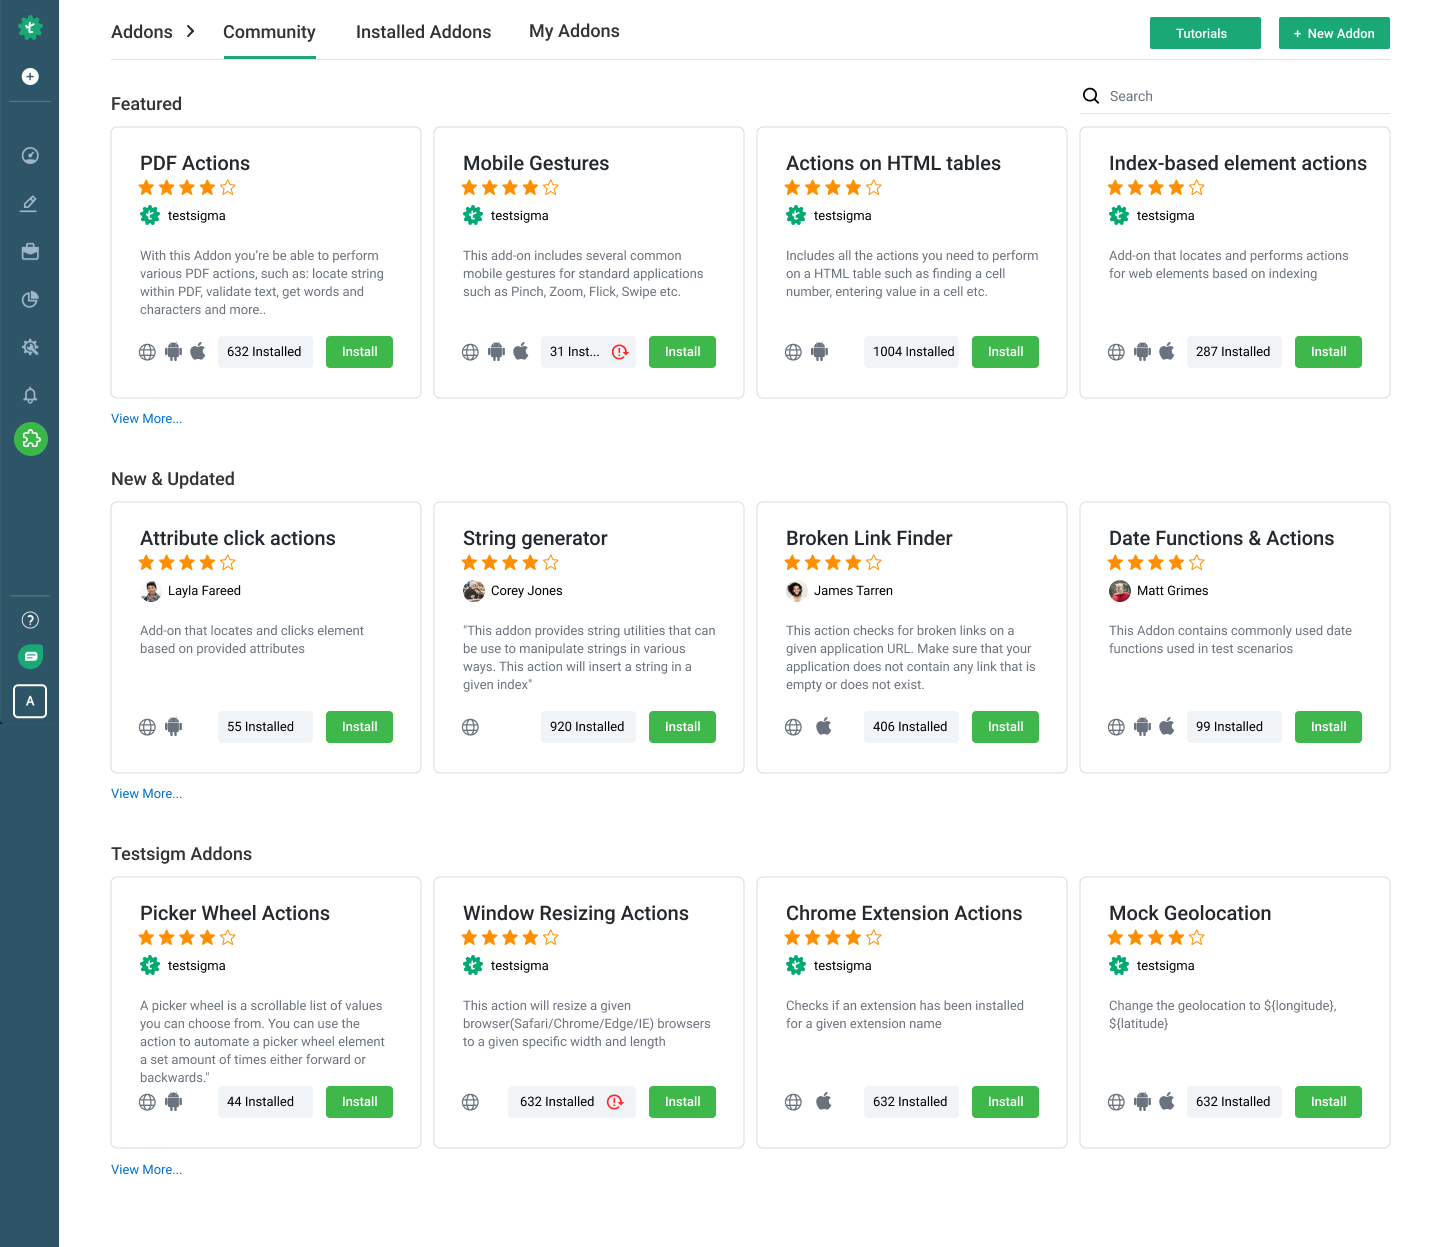Select the puzzle-piece addons icon in sidebar
Viewport: 1440px width, 1247px height.
[x=31, y=439]
